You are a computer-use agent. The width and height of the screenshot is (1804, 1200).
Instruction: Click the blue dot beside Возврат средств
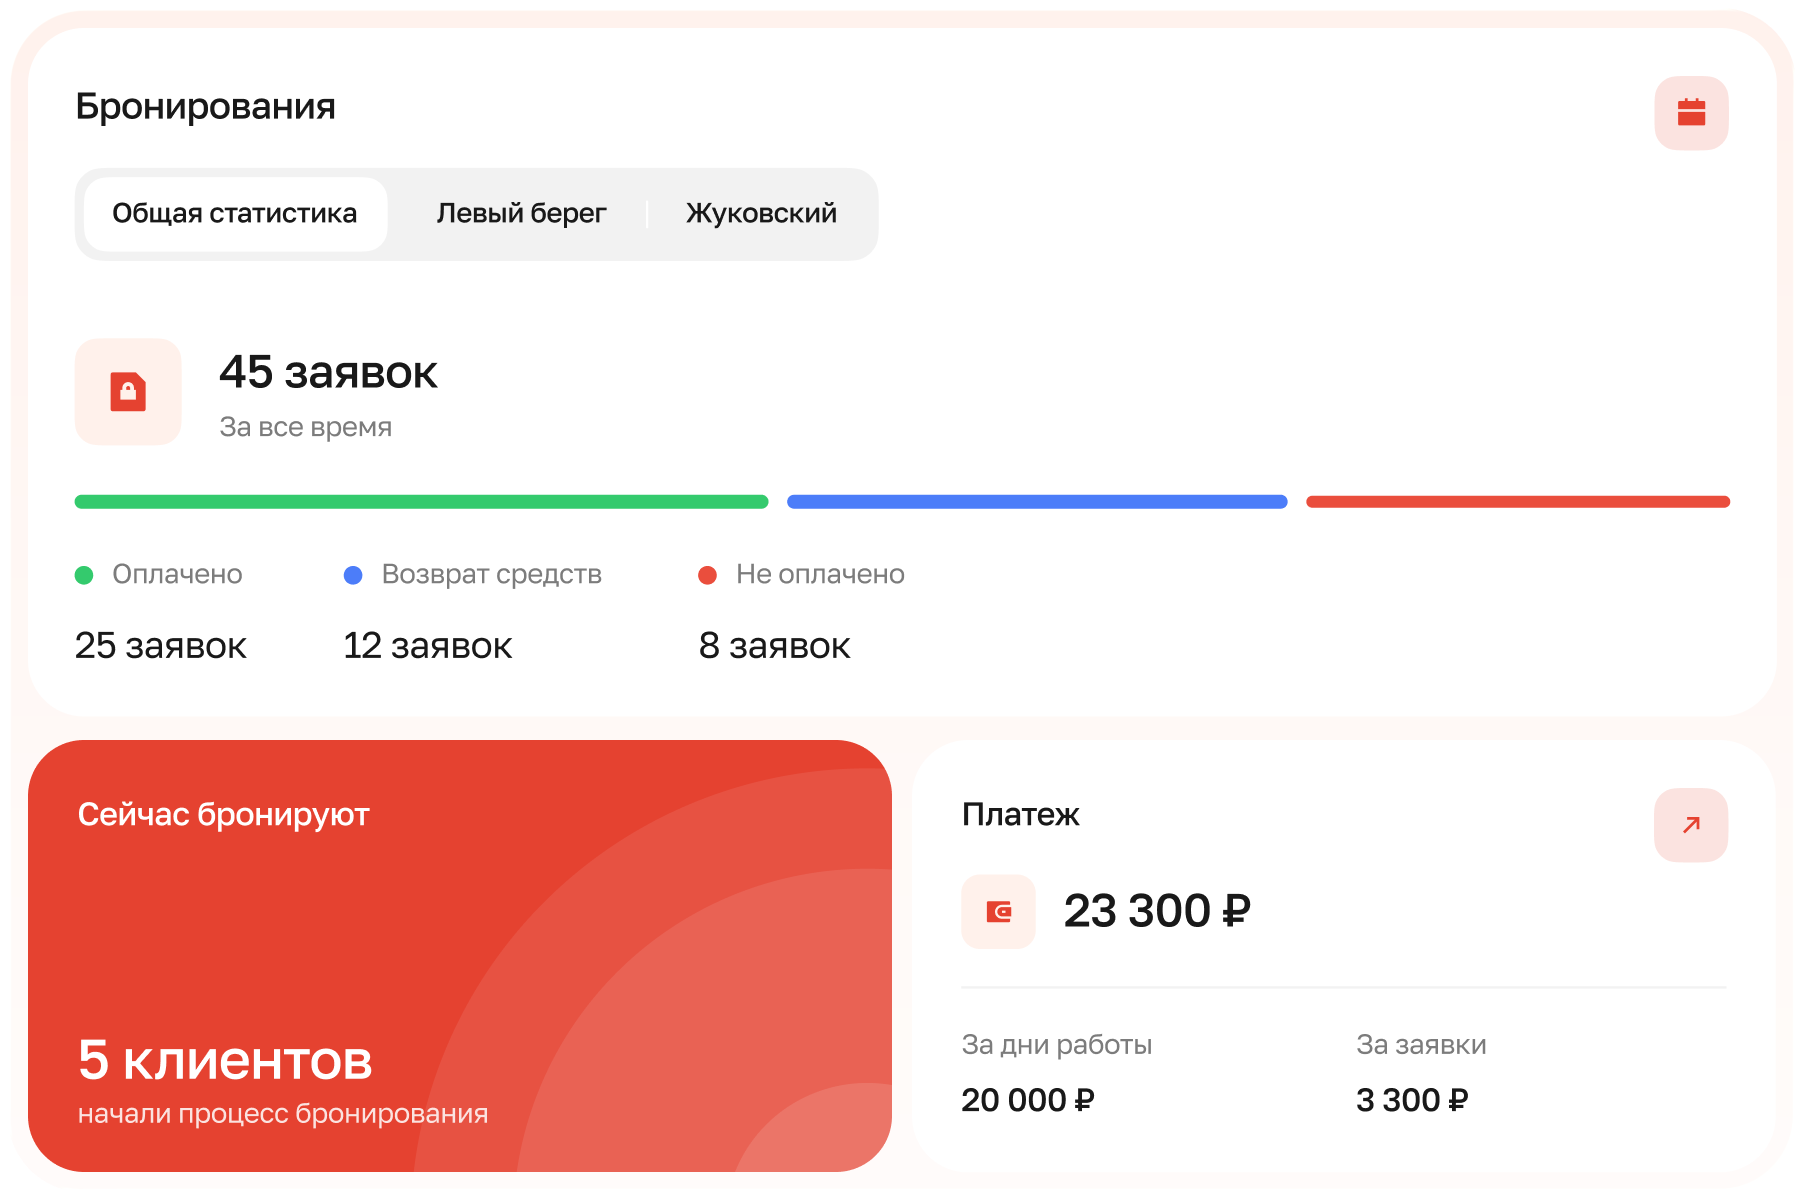(x=353, y=575)
